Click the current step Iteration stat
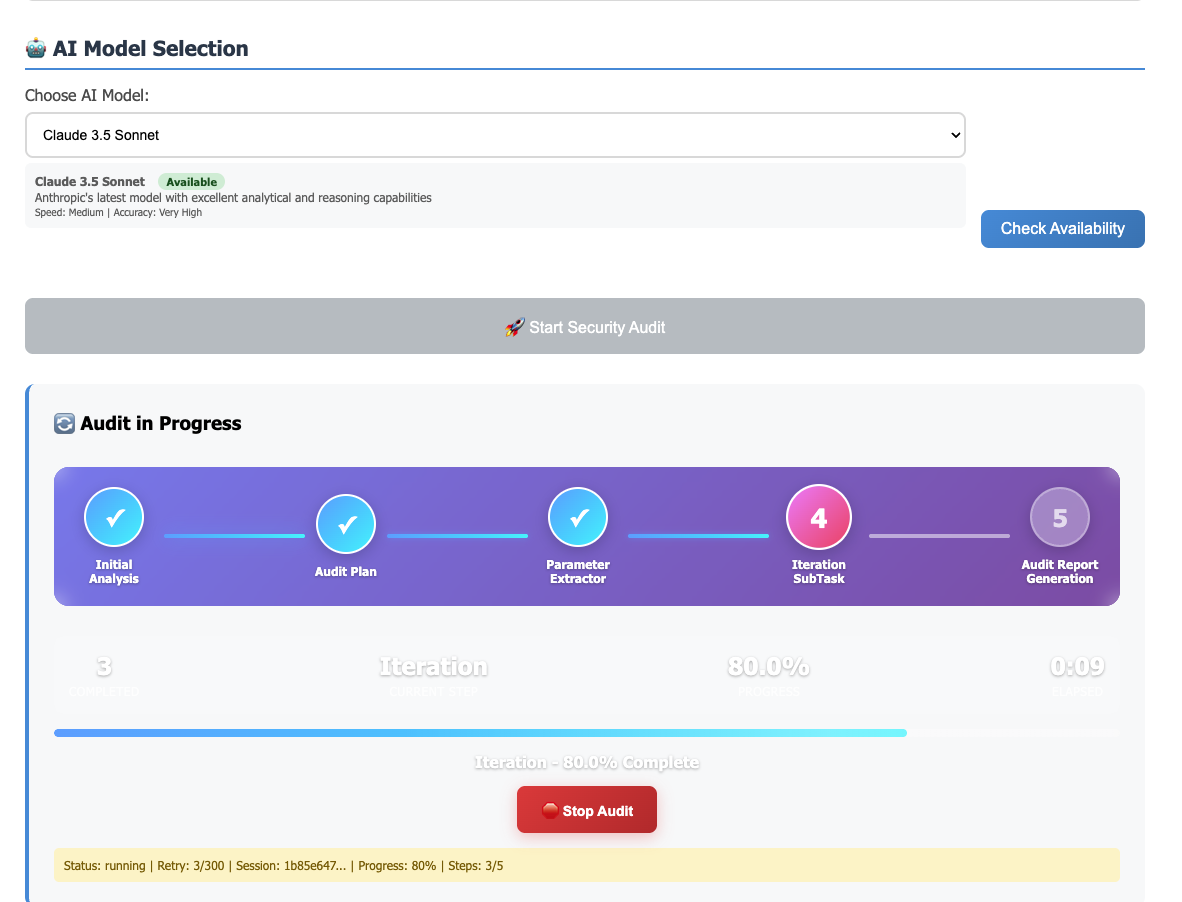Screen dimensions: 1182x902 click(433, 667)
